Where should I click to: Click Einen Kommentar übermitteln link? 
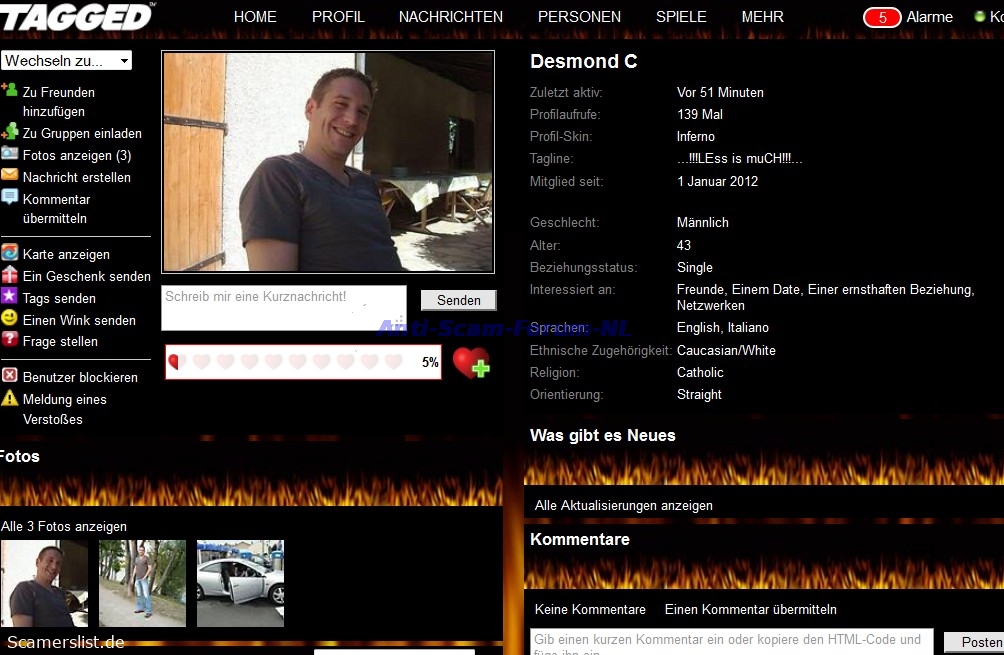click(x=750, y=609)
